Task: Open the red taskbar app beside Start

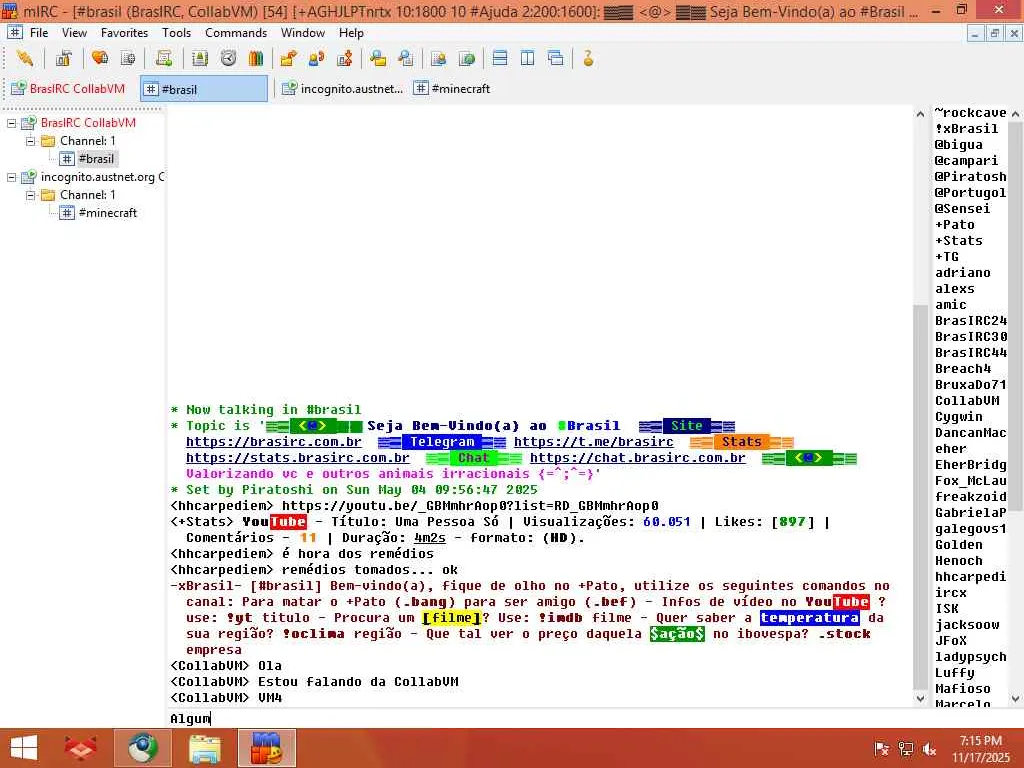Action: [80, 748]
